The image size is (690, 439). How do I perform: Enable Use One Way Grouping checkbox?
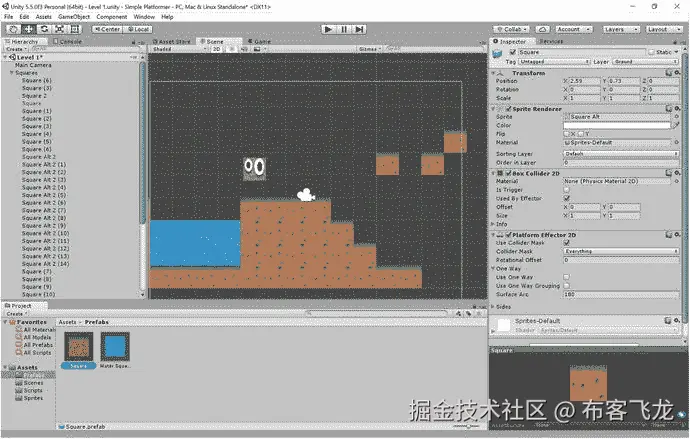click(566, 285)
